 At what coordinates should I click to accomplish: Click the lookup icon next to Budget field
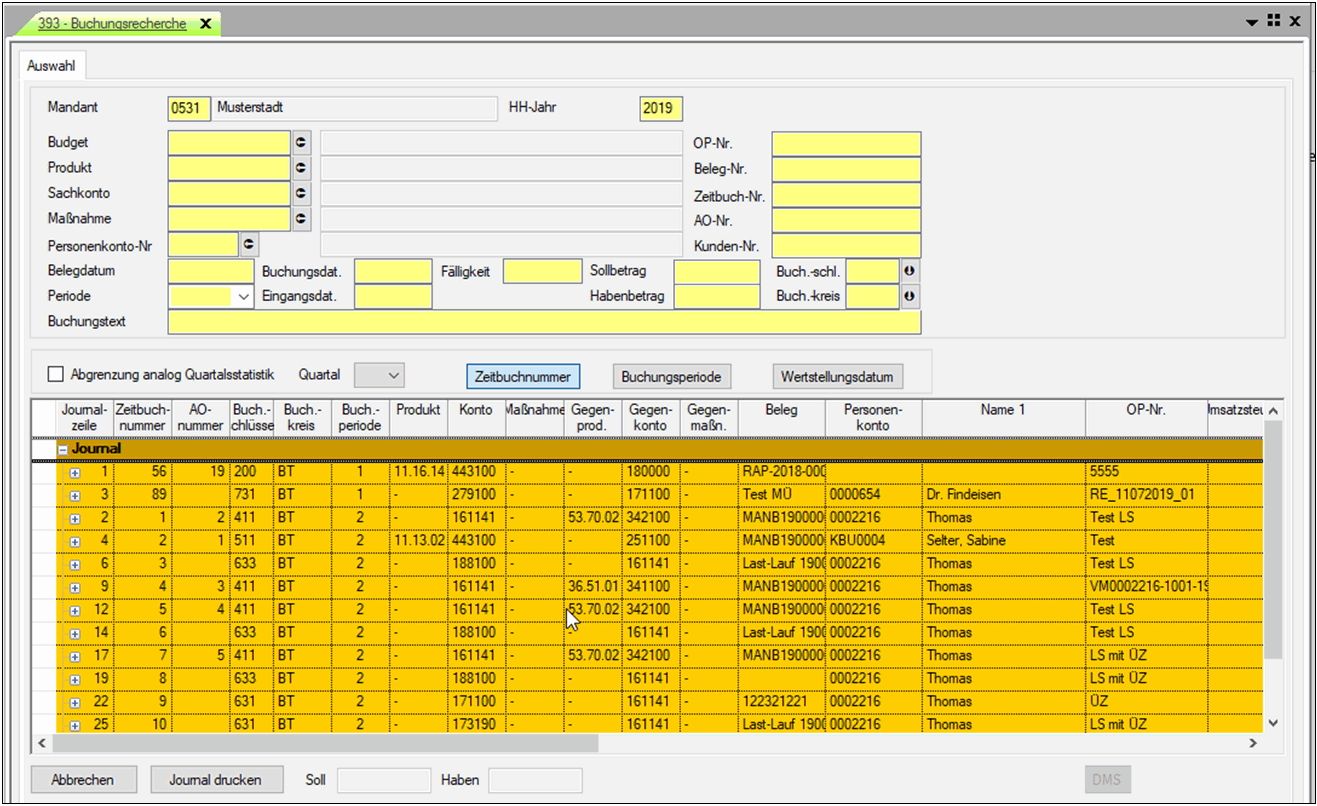[x=302, y=144]
